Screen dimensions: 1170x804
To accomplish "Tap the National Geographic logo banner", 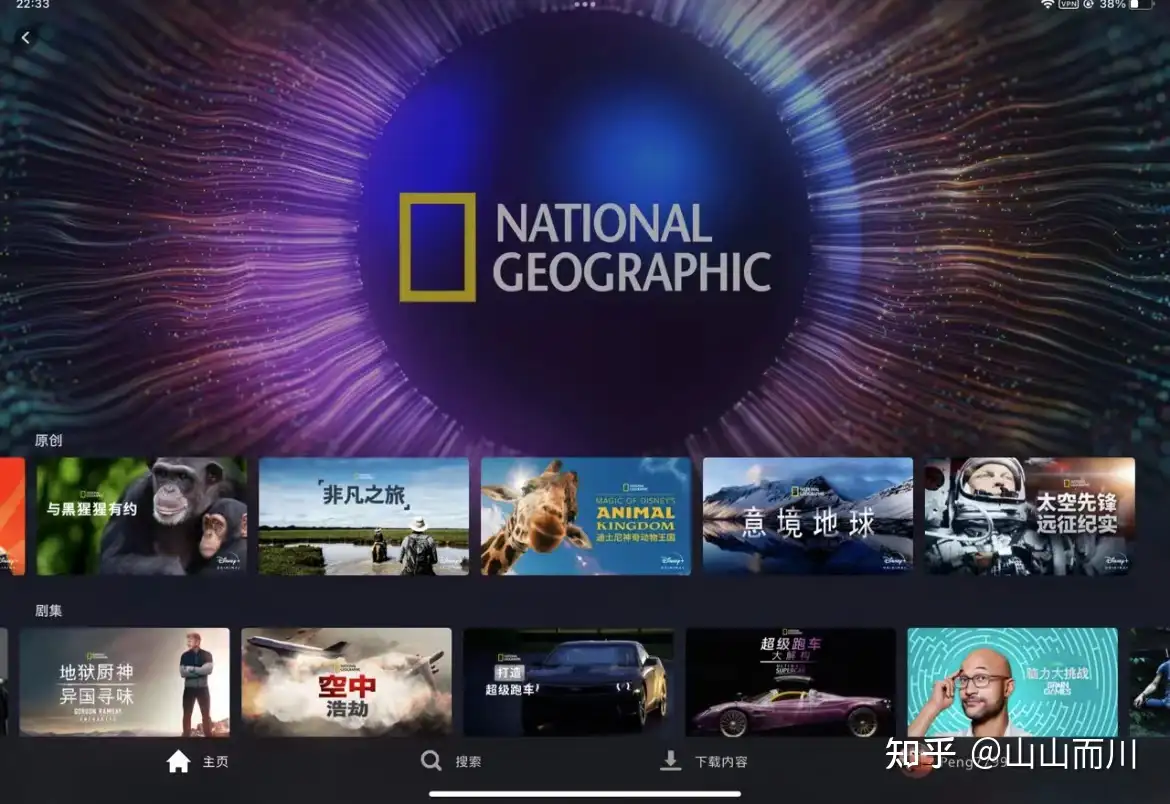I will [586, 247].
